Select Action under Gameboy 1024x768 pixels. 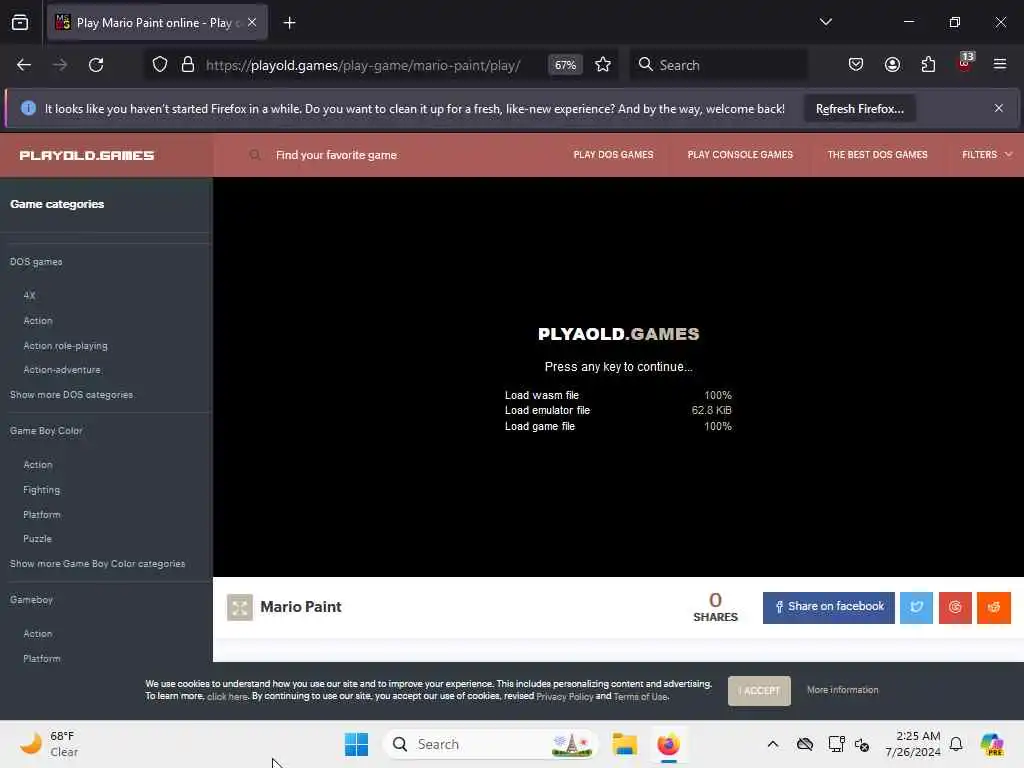point(38,633)
